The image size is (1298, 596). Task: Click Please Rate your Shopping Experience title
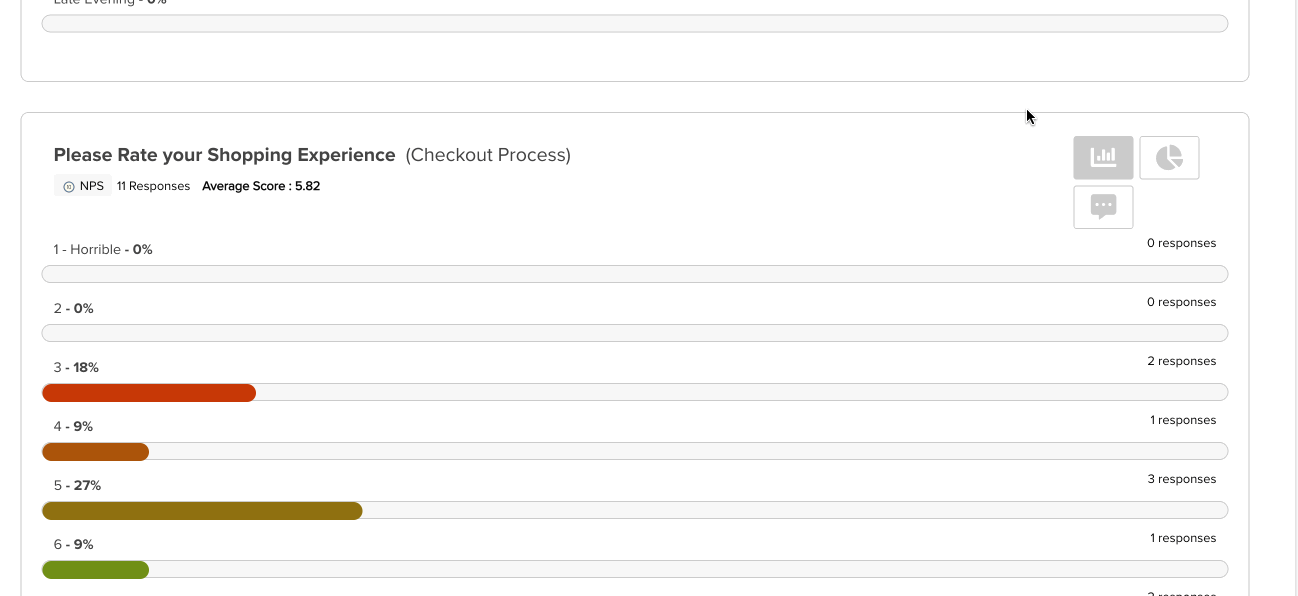click(225, 155)
